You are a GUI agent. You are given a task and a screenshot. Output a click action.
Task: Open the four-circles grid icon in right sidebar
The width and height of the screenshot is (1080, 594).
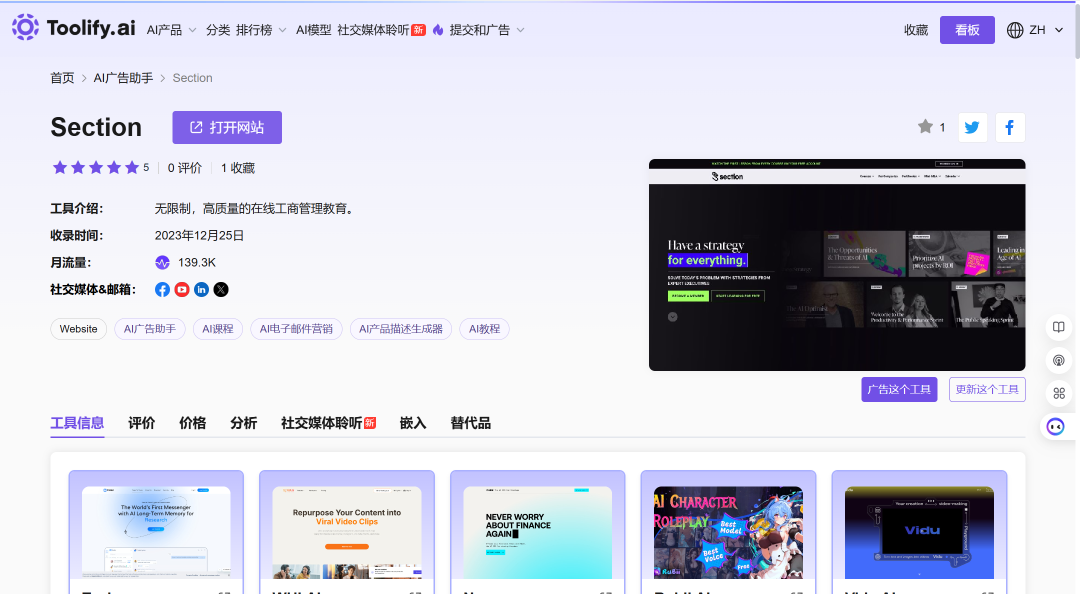point(1059,393)
